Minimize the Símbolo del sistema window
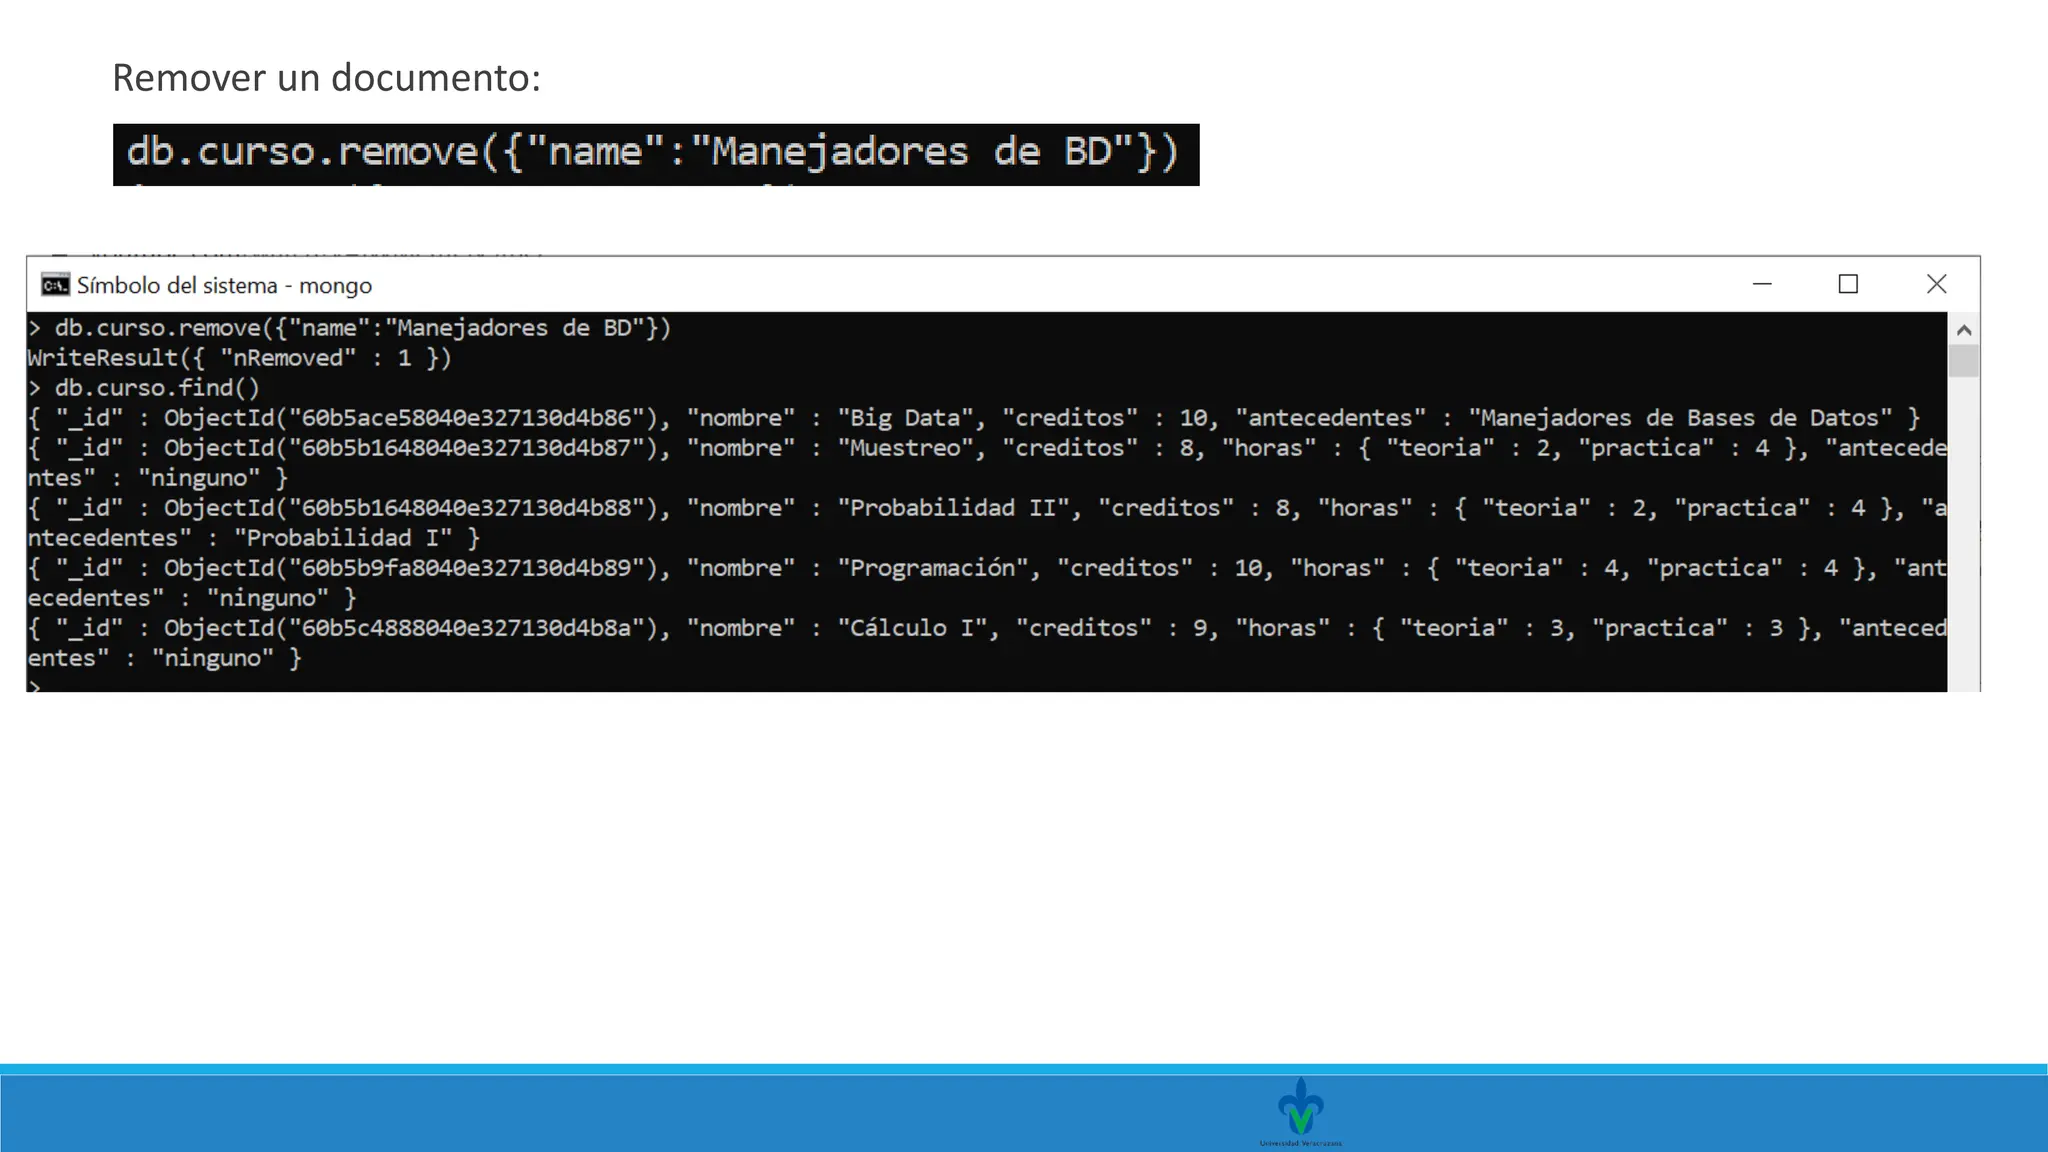2048x1152 pixels. [x=1762, y=284]
